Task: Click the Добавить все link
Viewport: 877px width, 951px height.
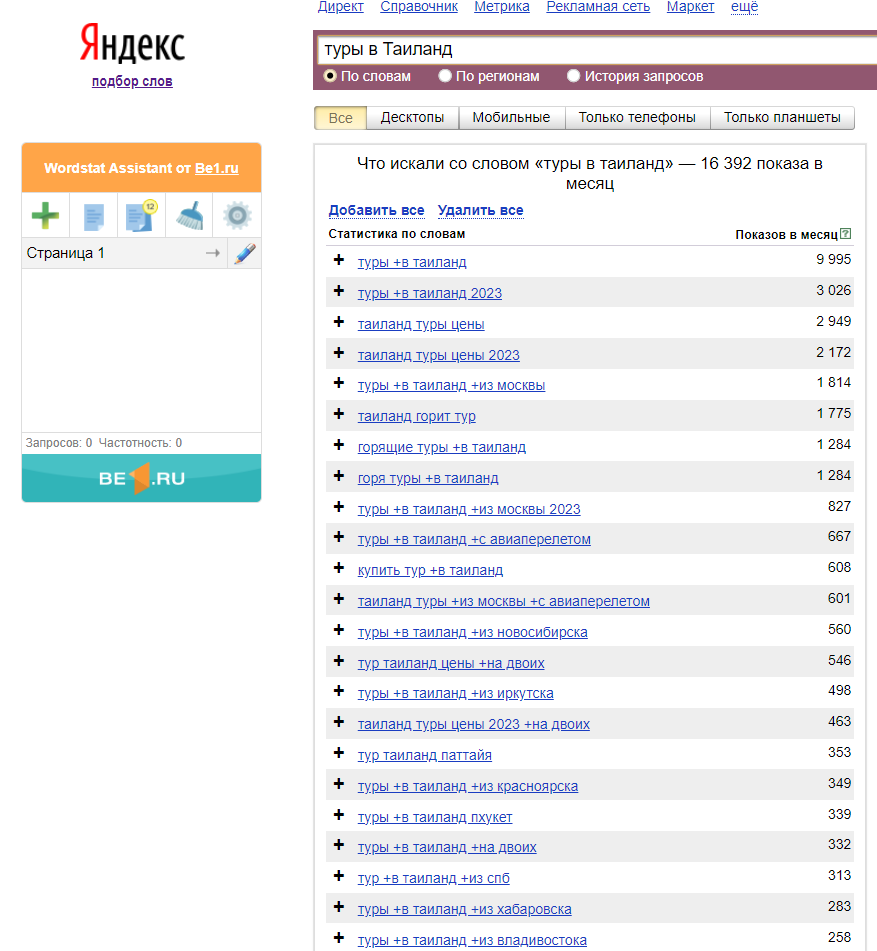Action: click(x=376, y=211)
